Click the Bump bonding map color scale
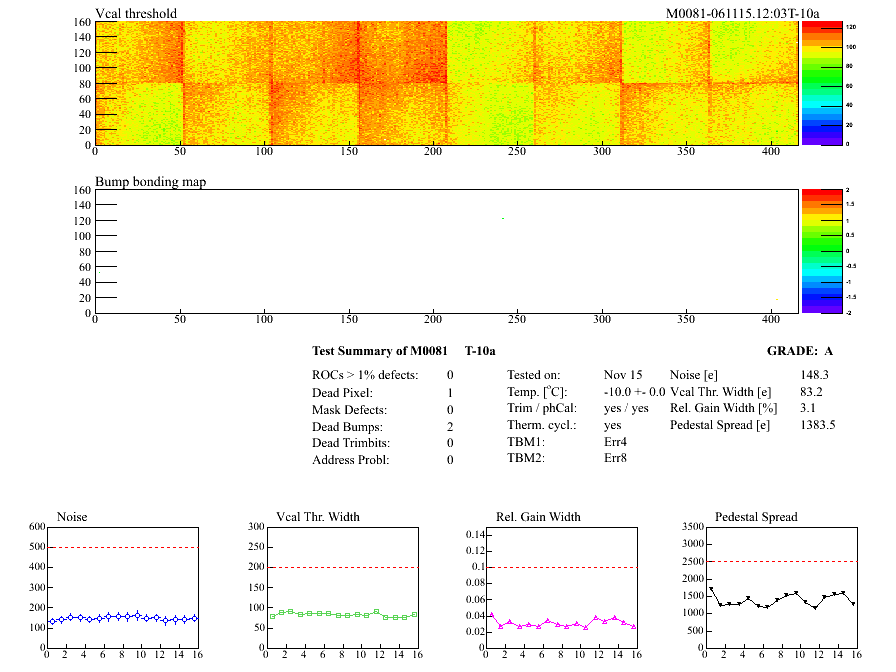Image resolution: width=896 pixels, height=672 pixels. click(822, 251)
